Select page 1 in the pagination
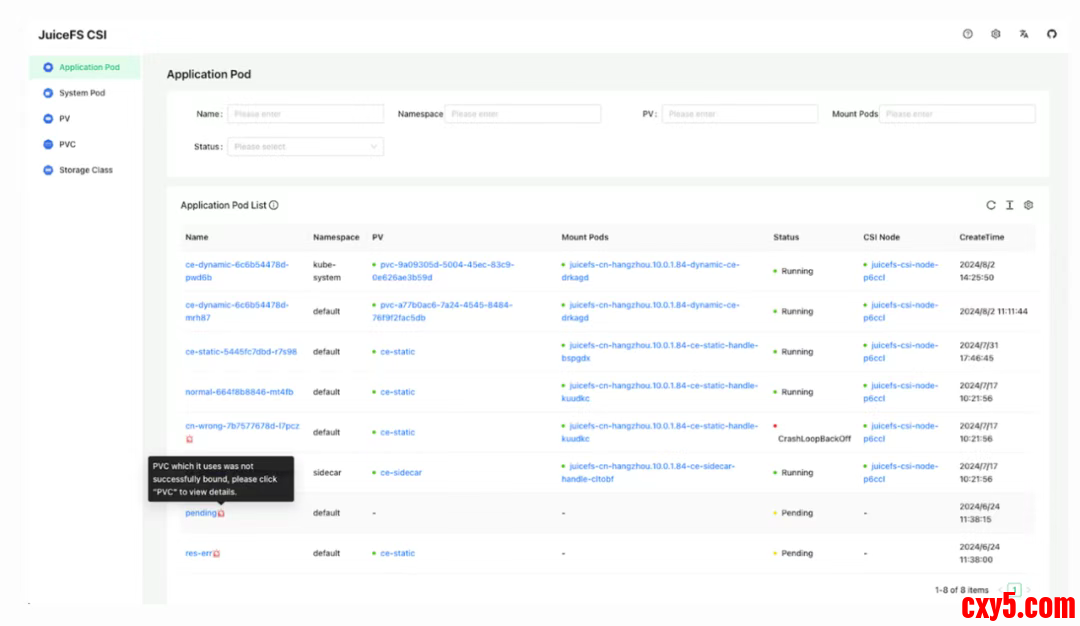 pyautogui.click(x=1014, y=590)
